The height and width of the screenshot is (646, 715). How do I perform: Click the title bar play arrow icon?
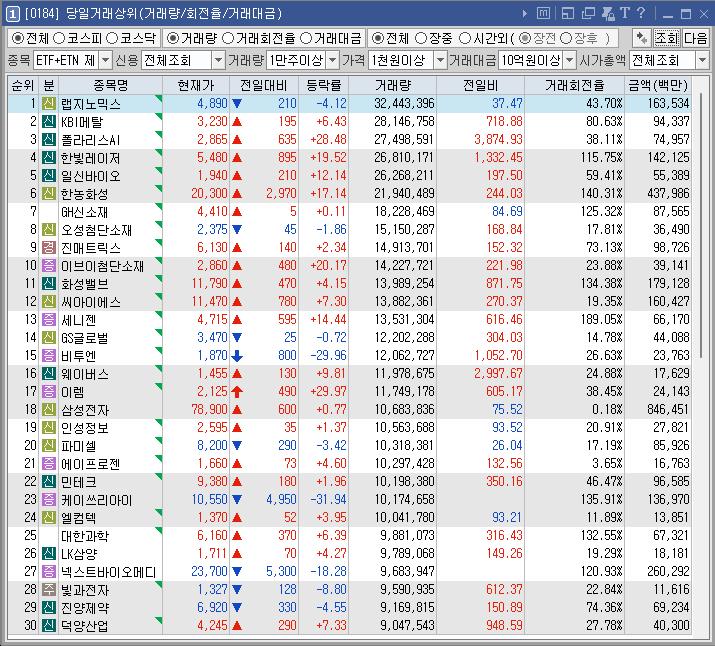[525, 14]
